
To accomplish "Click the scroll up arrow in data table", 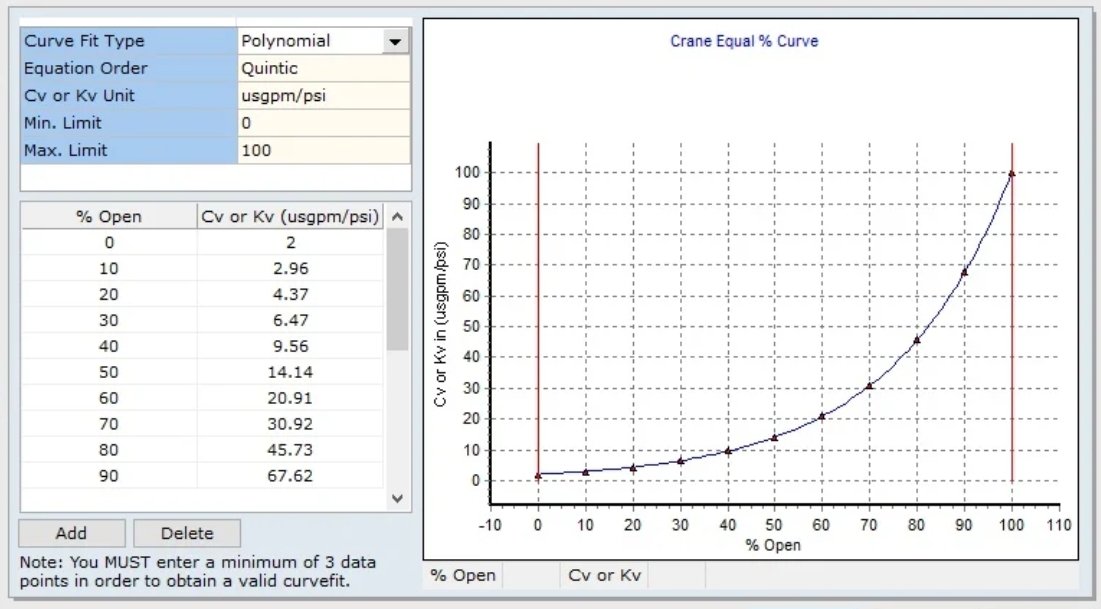I will point(397,217).
